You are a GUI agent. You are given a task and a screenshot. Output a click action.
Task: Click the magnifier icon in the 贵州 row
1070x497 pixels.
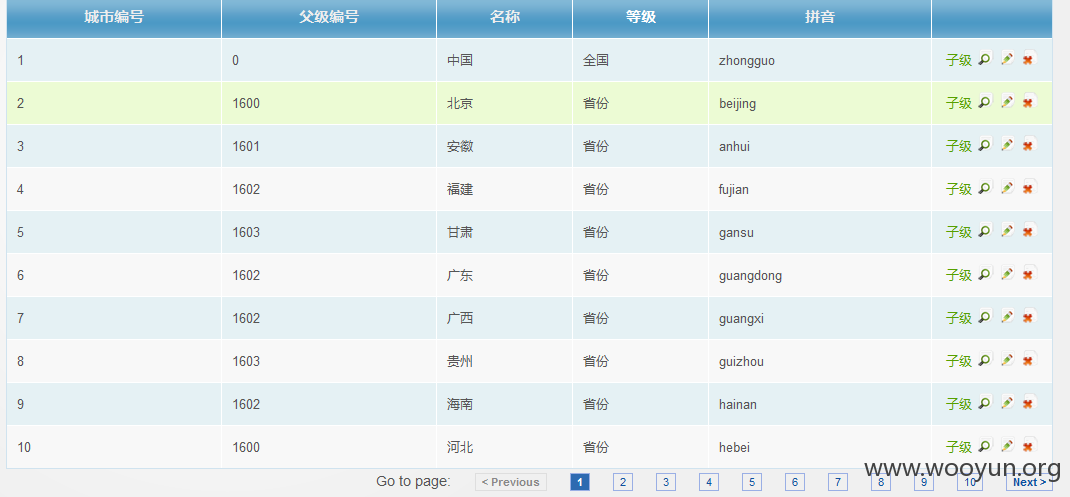point(984,360)
